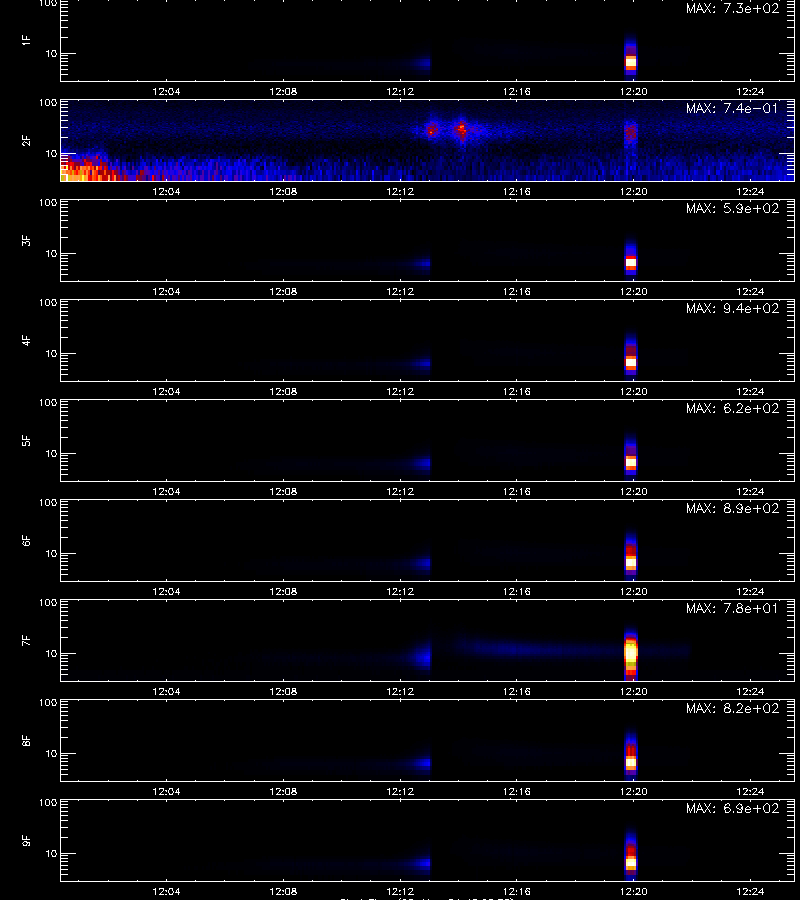
Task: Select the text MAX: 7.4e-01
Action: click(x=732, y=108)
